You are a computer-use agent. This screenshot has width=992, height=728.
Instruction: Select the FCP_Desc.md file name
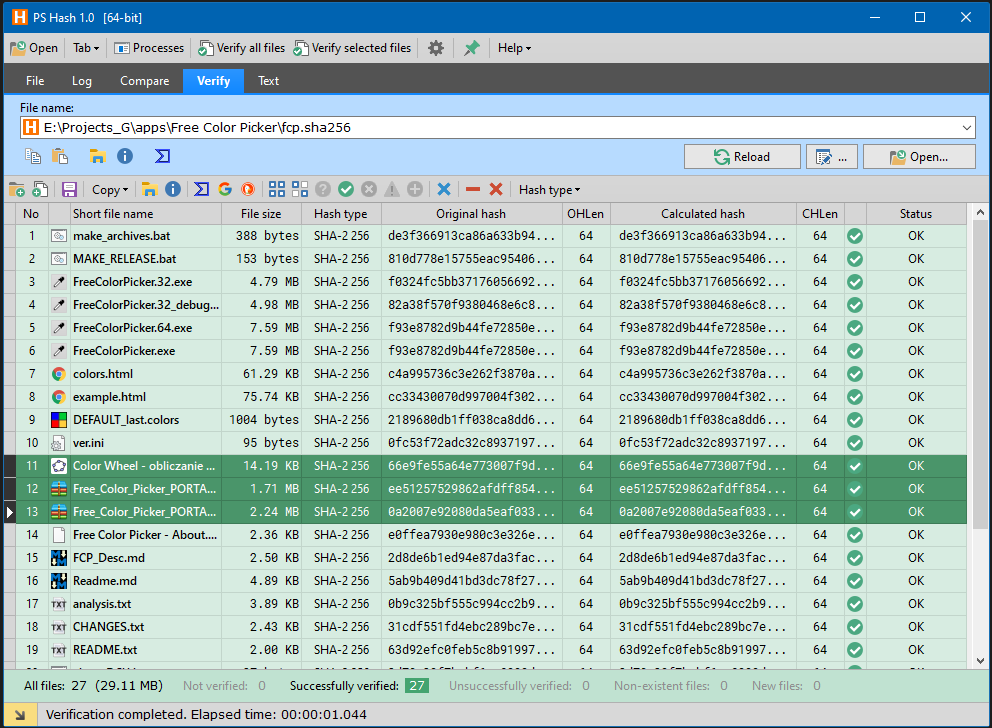coord(109,558)
